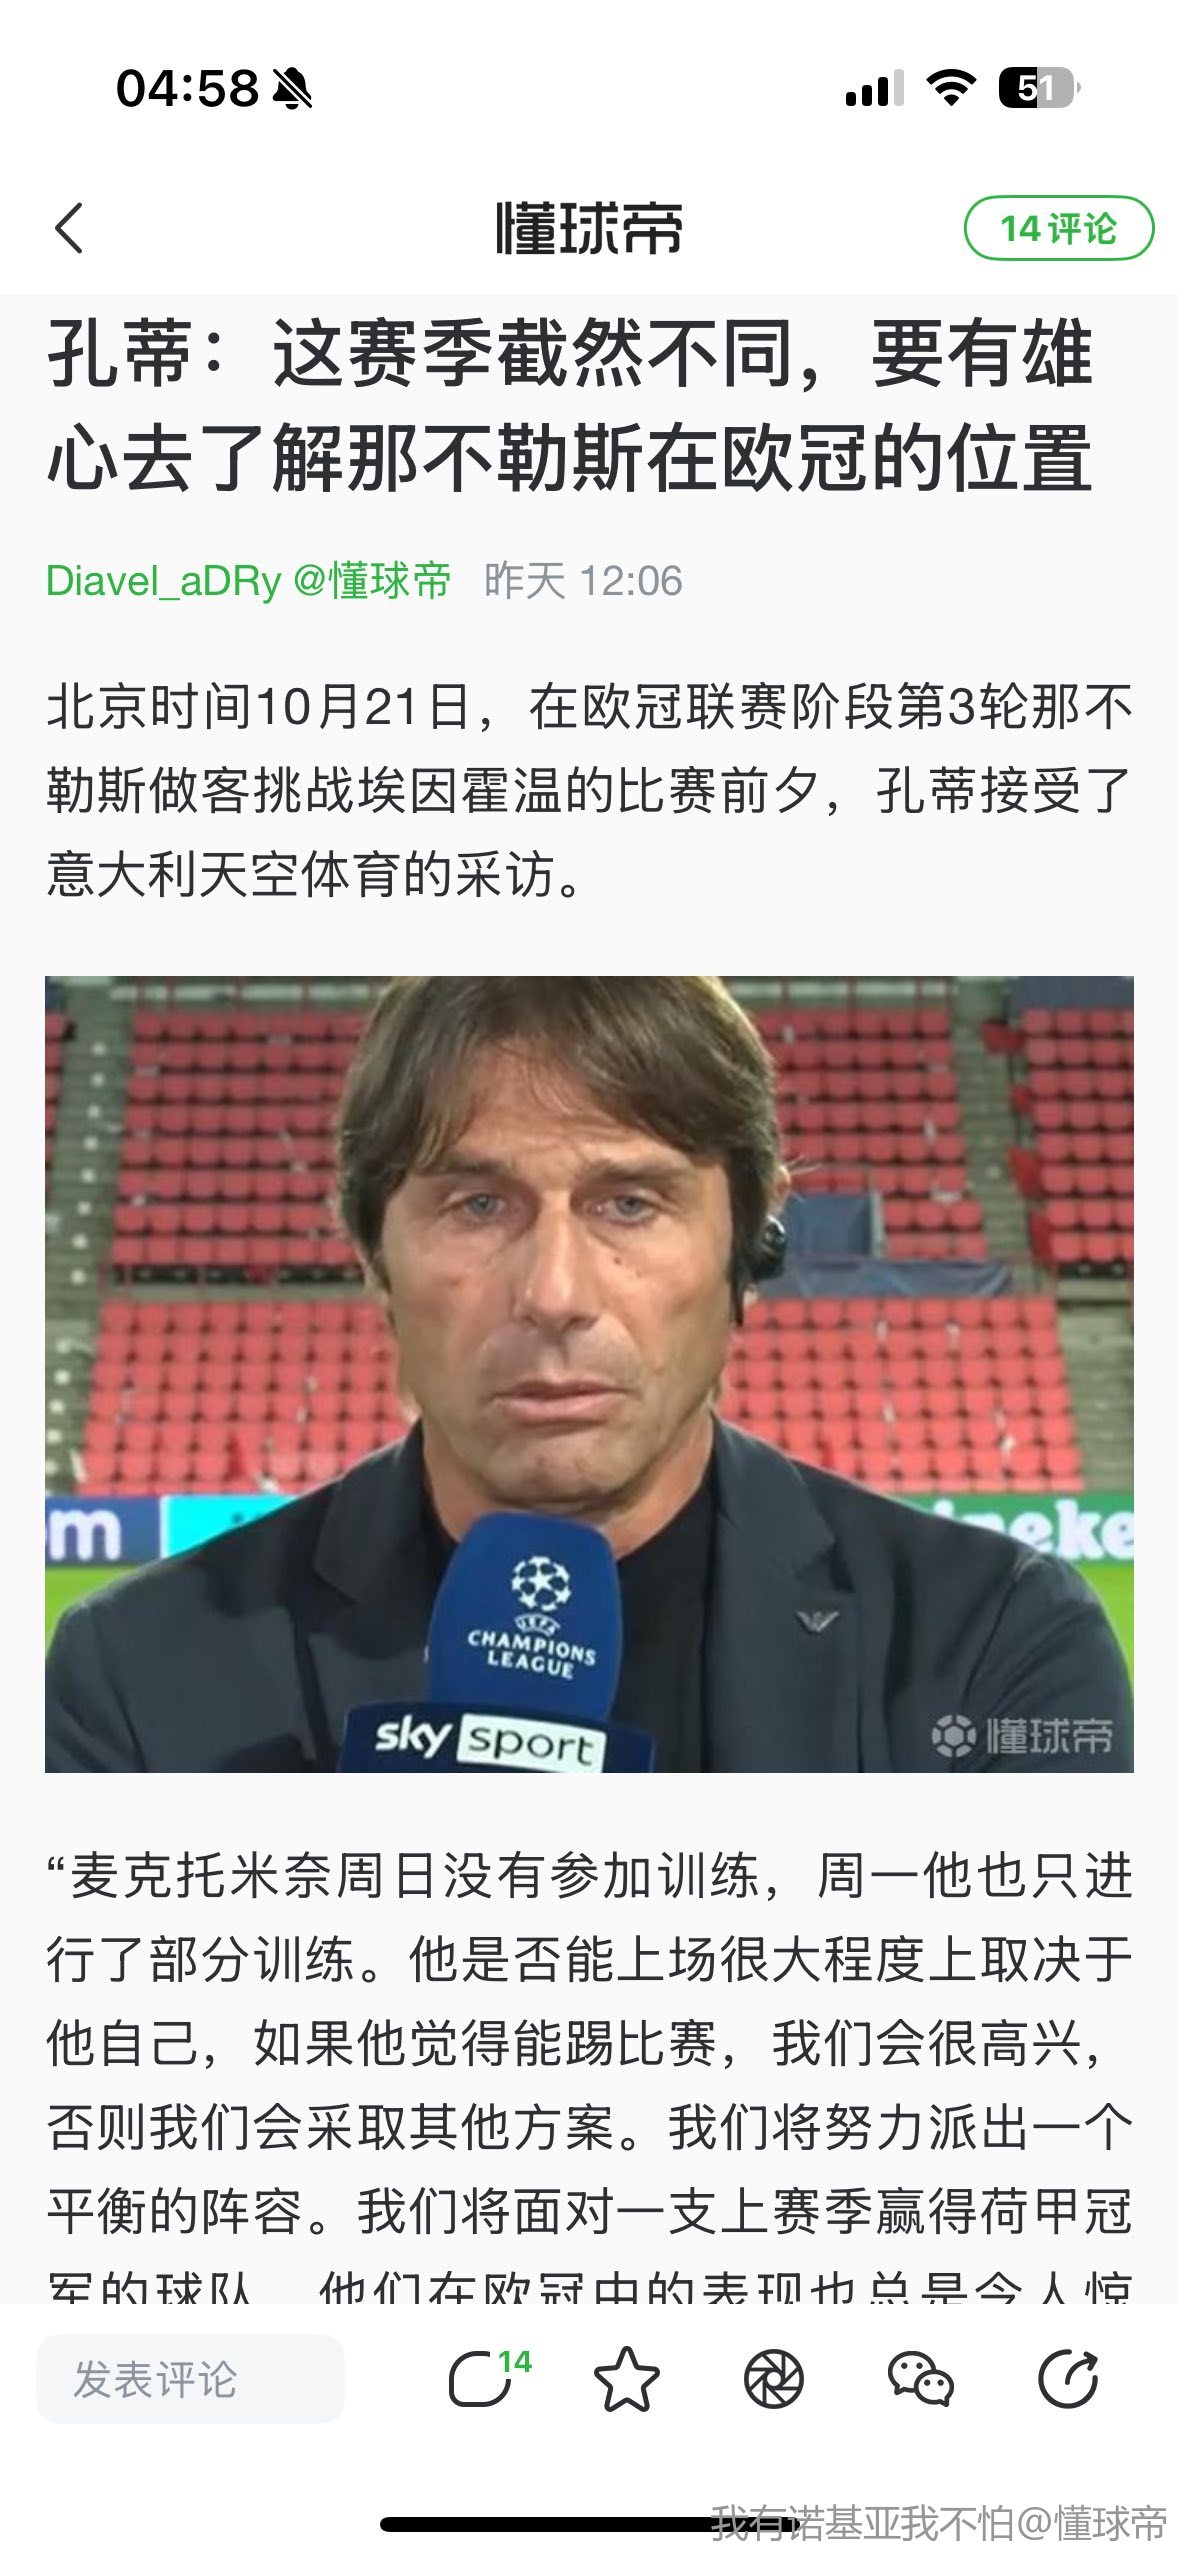Image resolution: width=1179 pixels, height=2556 pixels.
Task: Tap the Wi-Fi status icon
Action: pyautogui.click(x=952, y=88)
